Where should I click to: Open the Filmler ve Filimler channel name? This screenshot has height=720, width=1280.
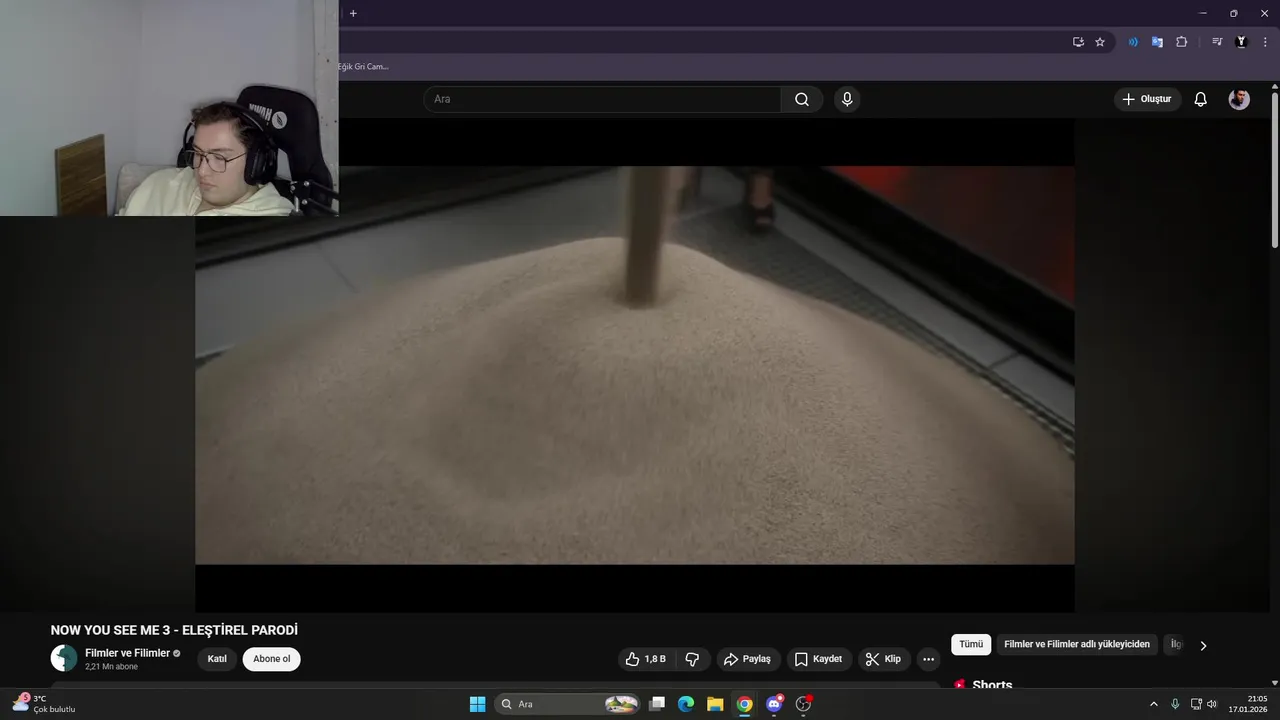point(127,653)
